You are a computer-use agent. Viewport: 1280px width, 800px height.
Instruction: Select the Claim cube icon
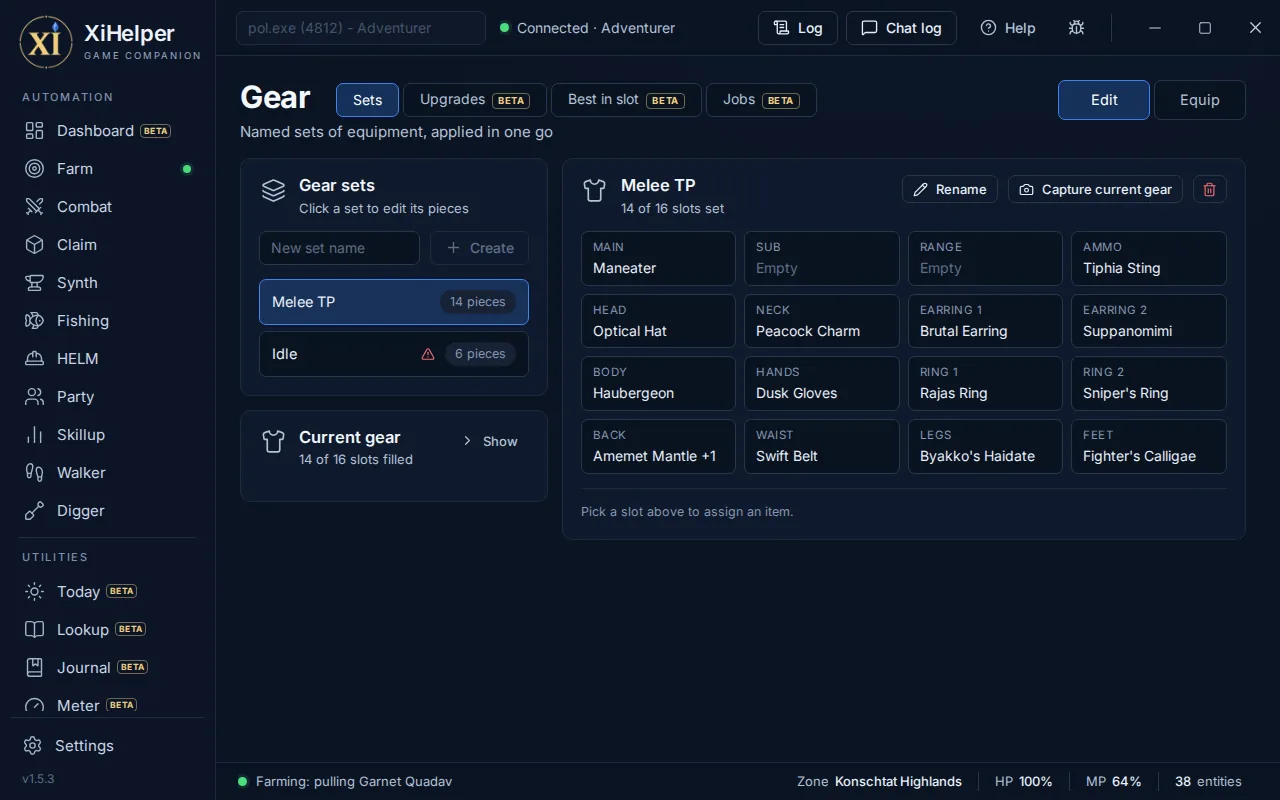(35, 245)
